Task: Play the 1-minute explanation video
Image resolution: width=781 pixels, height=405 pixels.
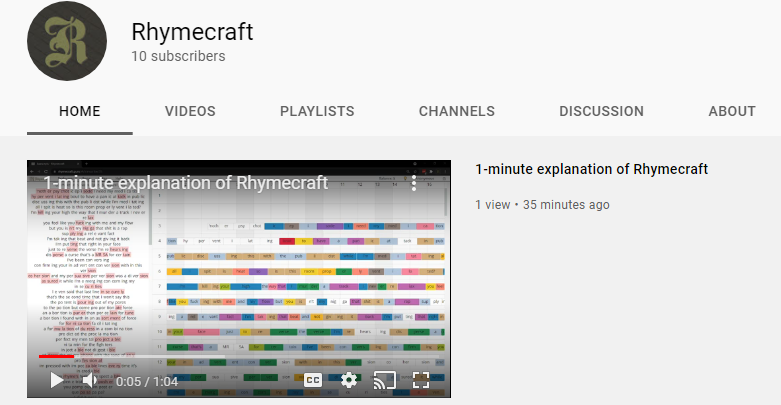Action: click(x=57, y=381)
